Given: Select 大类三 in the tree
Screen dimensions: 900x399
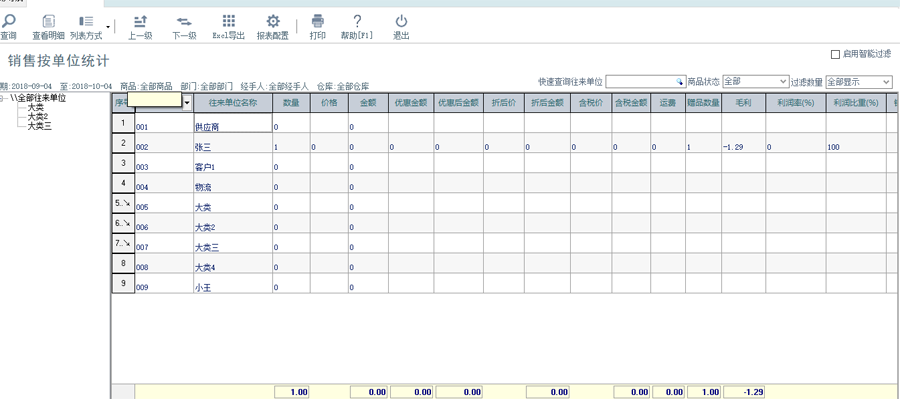Looking at the screenshot, I should (x=40, y=126).
